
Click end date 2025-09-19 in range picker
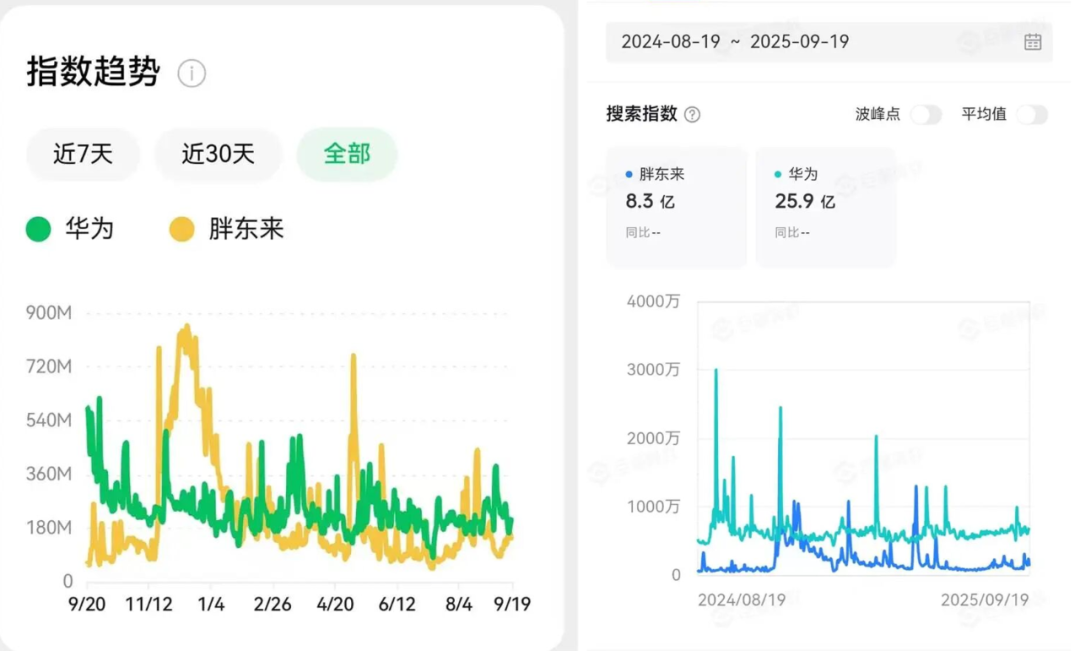coord(799,42)
